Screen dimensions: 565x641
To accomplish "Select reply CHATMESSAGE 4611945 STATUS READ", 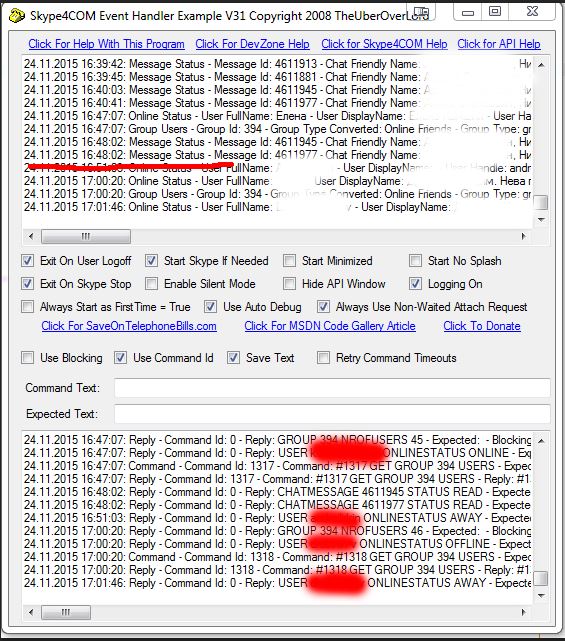I will (x=277, y=492).
